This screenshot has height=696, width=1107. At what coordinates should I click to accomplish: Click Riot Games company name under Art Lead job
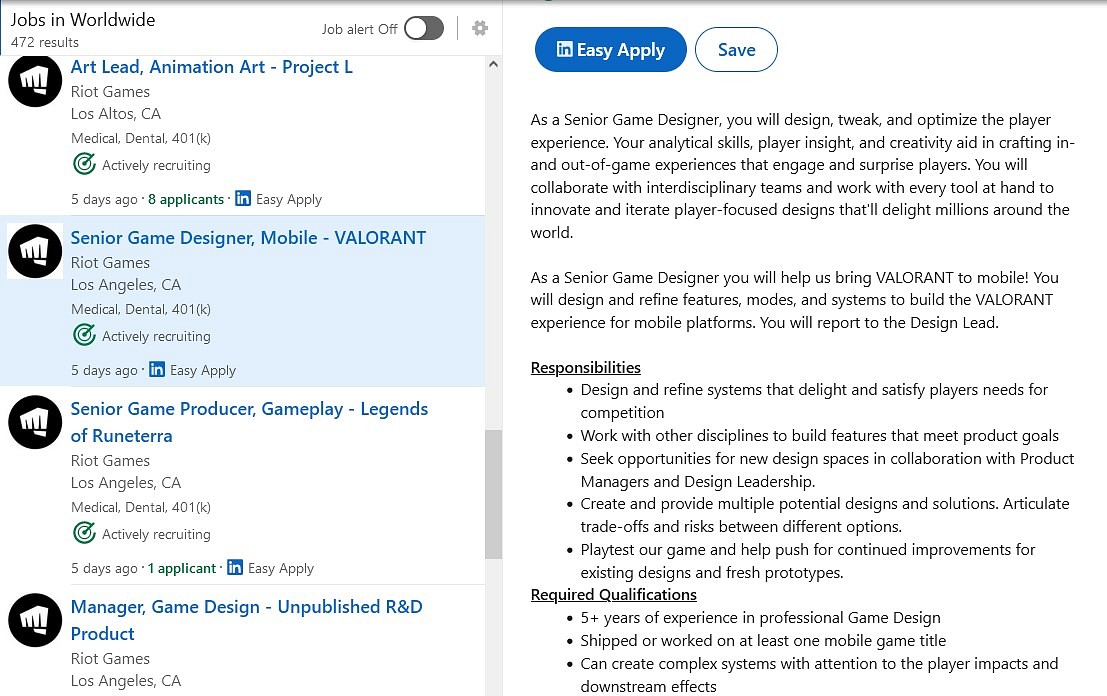110,92
